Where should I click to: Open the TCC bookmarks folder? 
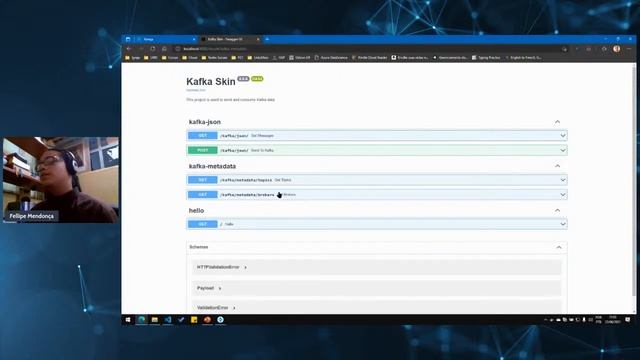(x=238, y=58)
